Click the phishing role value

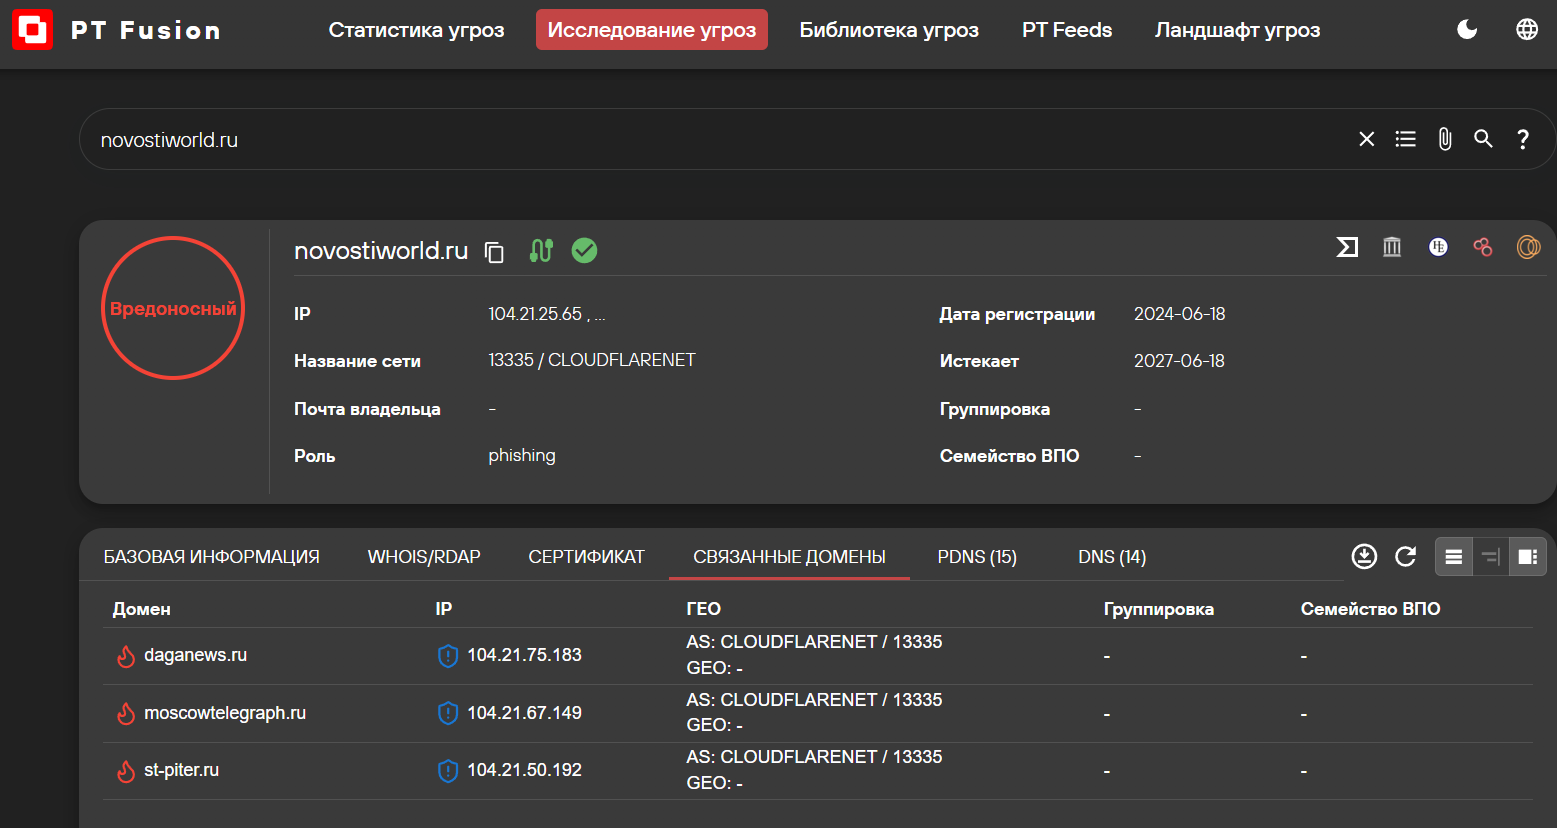pos(522,456)
